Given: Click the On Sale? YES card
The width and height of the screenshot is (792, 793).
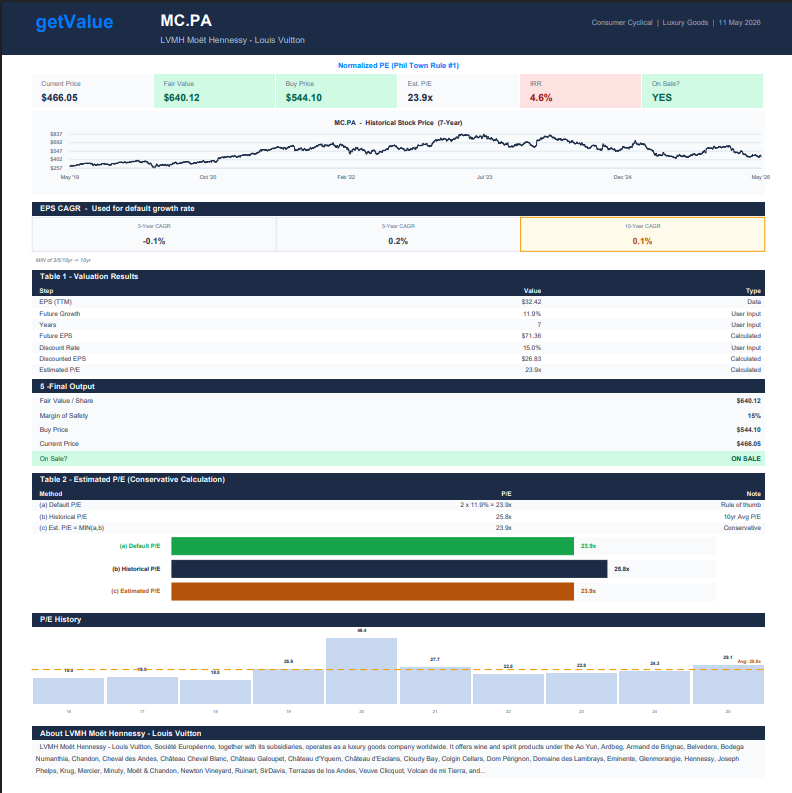Looking at the screenshot, I should pos(702,91).
